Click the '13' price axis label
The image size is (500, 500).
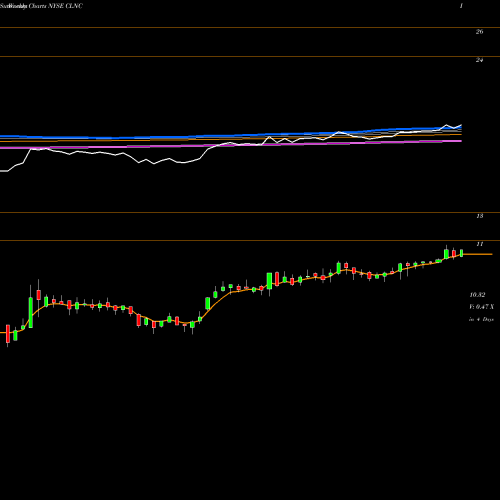click(x=479, y=216)
